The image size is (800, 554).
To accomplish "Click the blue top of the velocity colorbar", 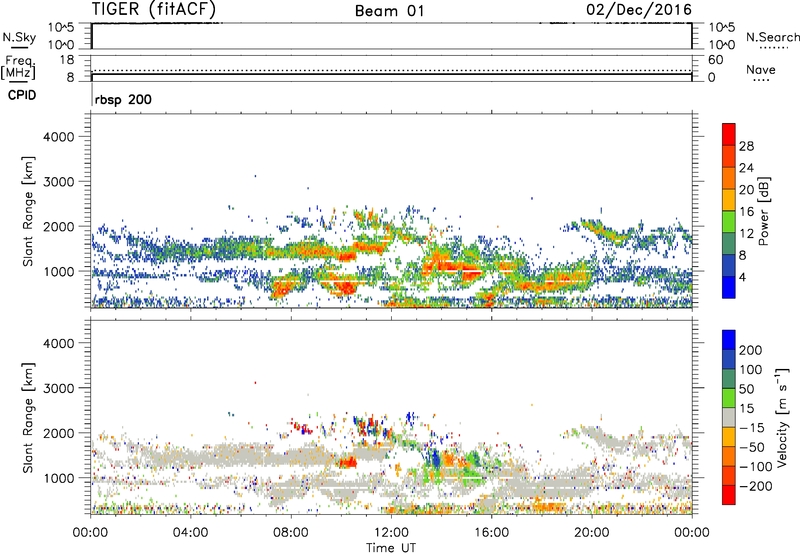I will pos(729,340).
